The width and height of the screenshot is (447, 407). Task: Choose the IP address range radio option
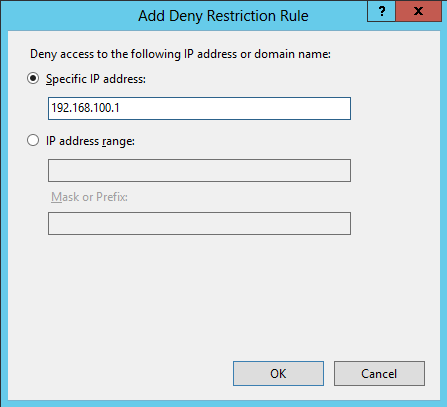33,140
